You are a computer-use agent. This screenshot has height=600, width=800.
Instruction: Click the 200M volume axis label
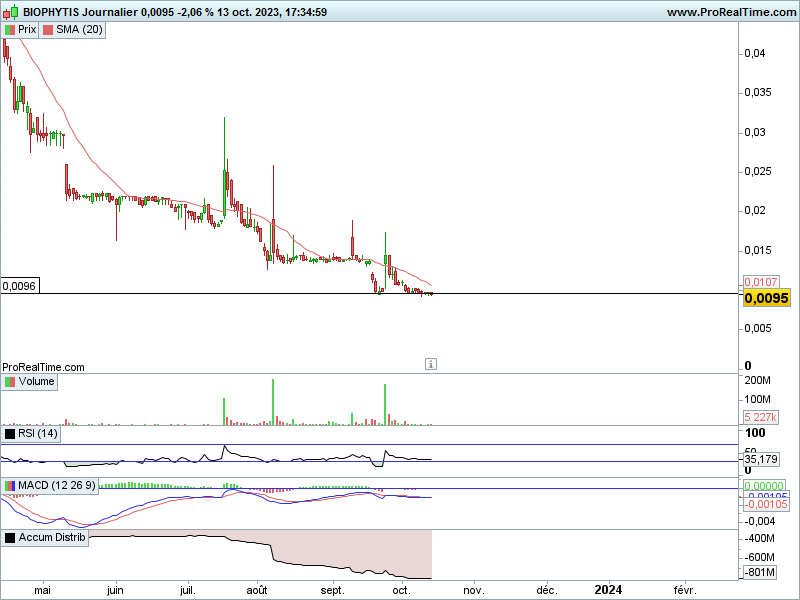[758, 380]
